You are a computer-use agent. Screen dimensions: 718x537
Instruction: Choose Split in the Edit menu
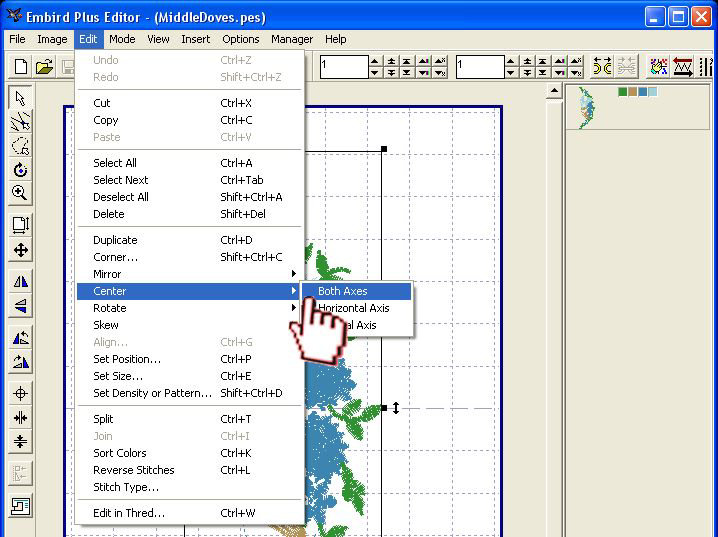[190, 419]
